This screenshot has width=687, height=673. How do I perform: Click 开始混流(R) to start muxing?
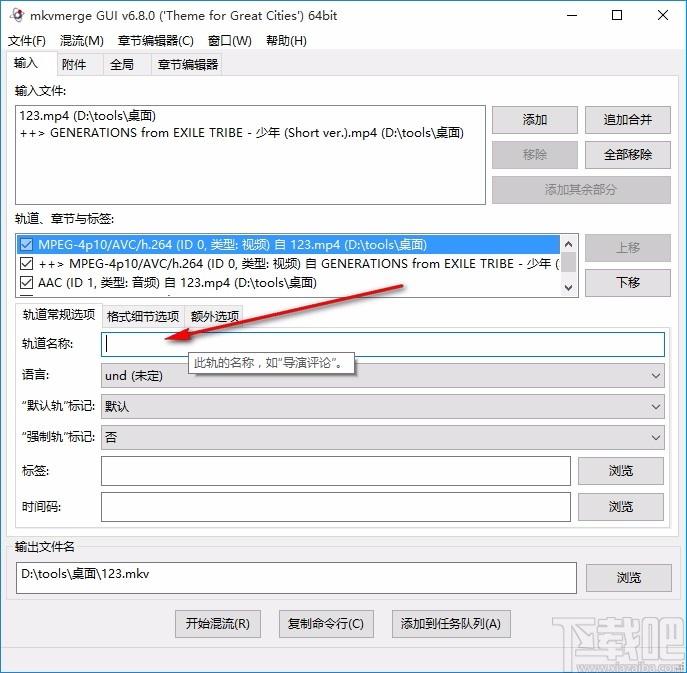218,623
